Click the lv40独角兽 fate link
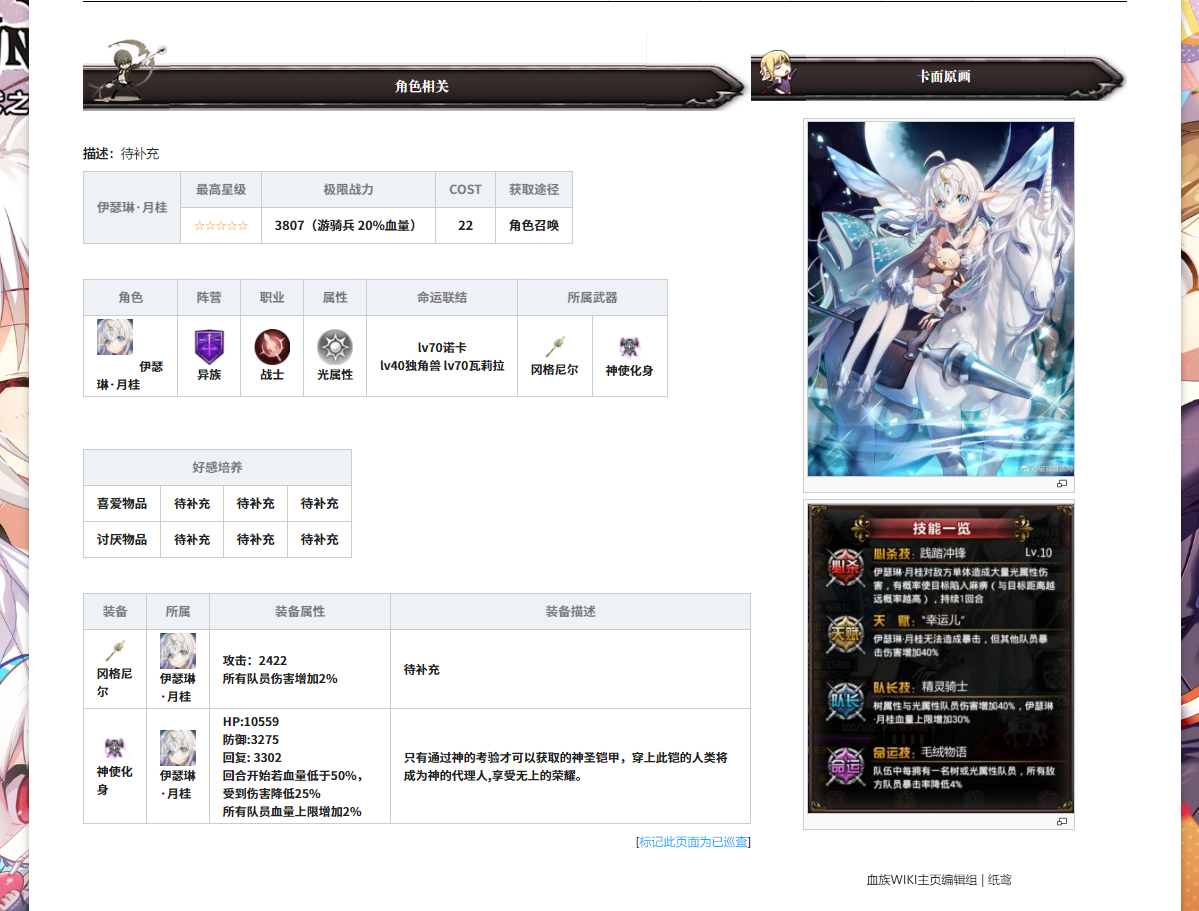This screenshot has width=1199, height=911. pyautogui.click(x=410, y=366)
